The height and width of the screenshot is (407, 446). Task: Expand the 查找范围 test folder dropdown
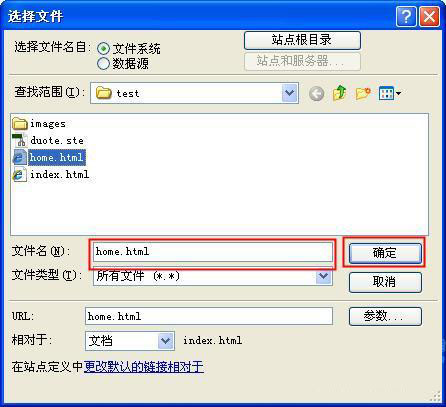pos(289,93)
